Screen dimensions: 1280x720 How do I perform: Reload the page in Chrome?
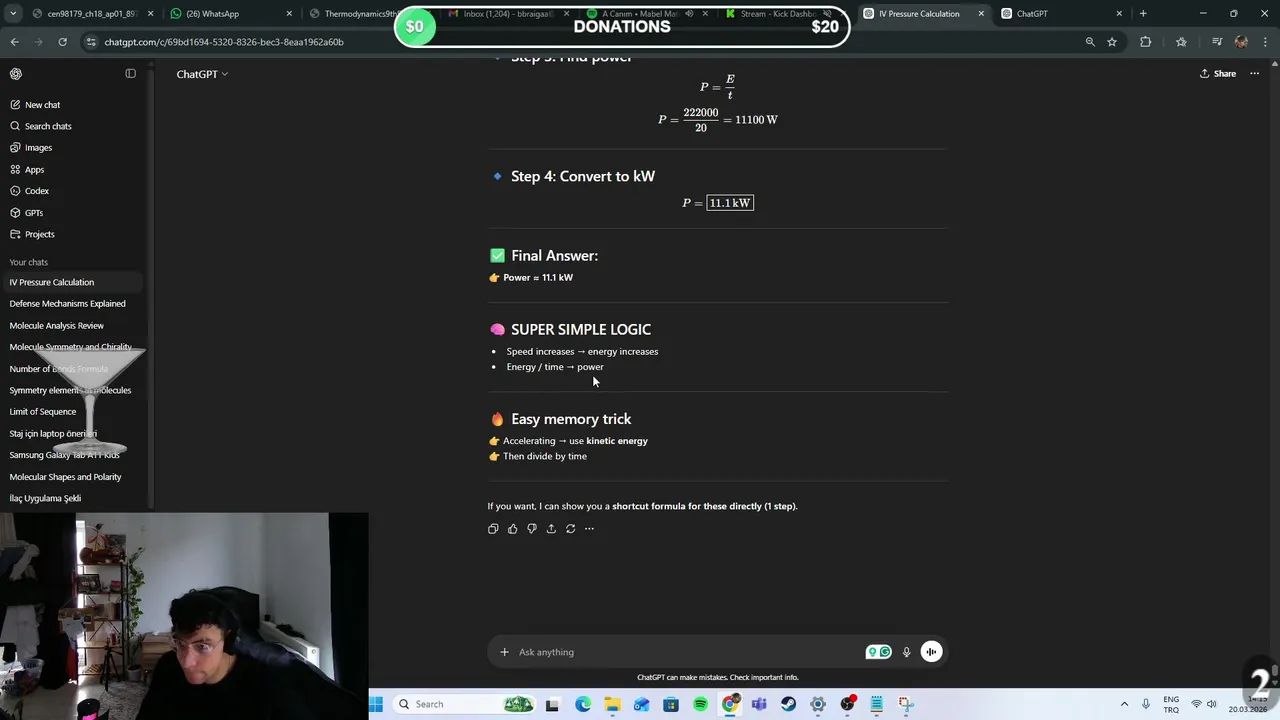[x=62, y=42]
